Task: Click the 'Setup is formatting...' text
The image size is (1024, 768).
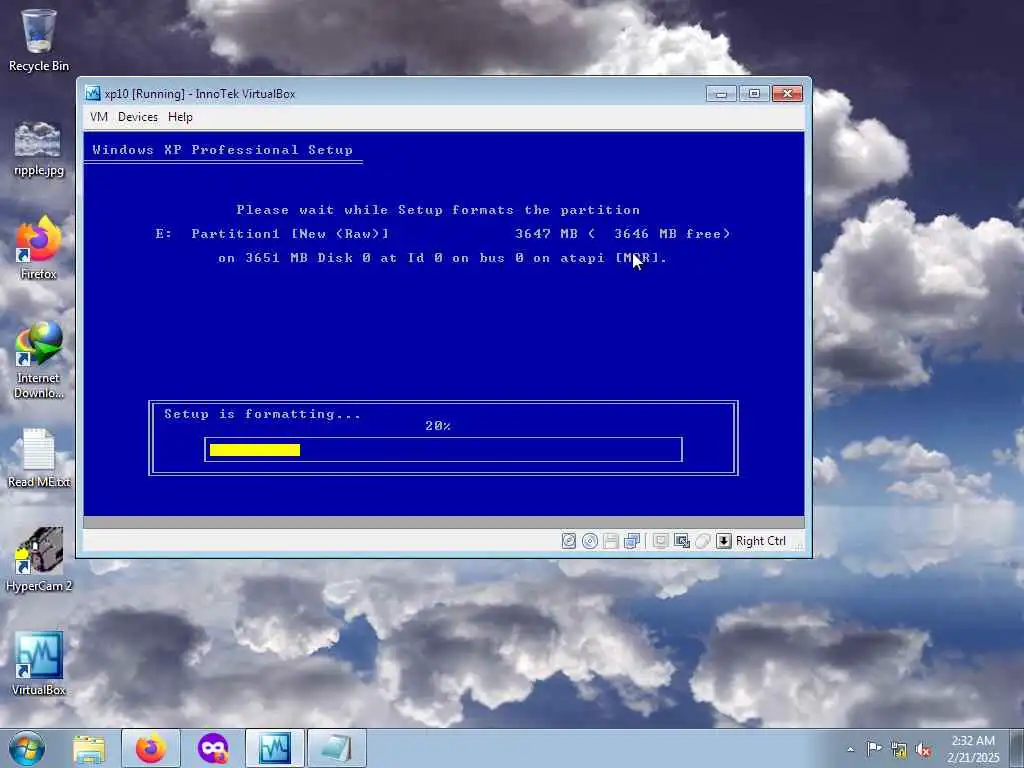Action: [x=262, y=414]
